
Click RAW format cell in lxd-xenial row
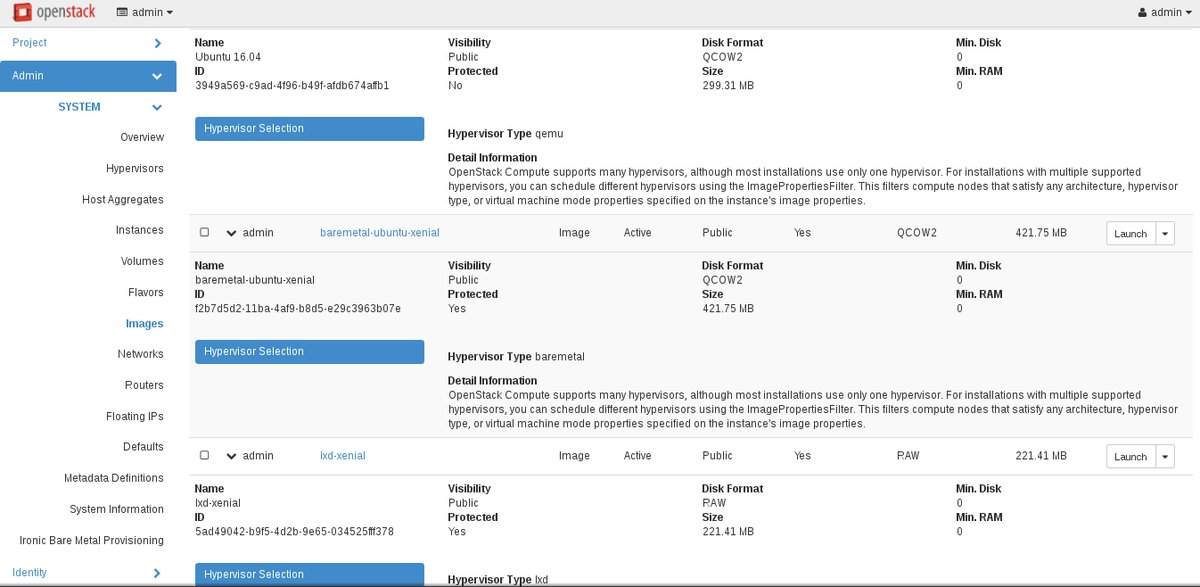(x=908, y=456)
